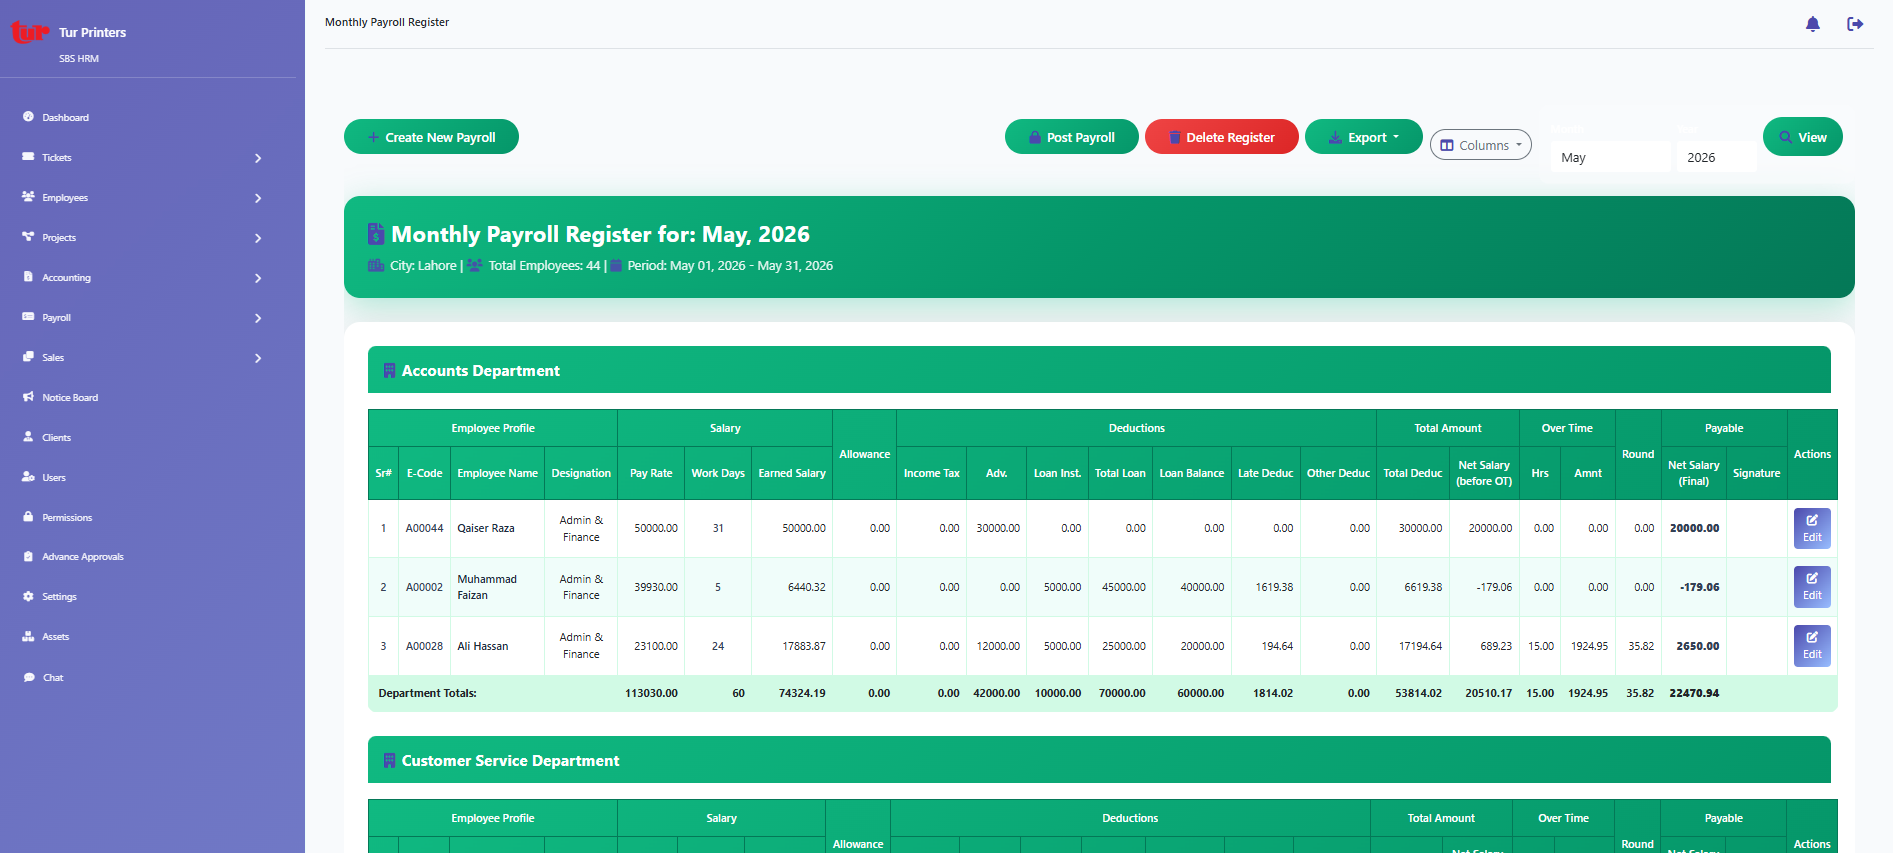Click the Tur Printers logo
The height and width of the screenshot is (853, 1893).
29,32
